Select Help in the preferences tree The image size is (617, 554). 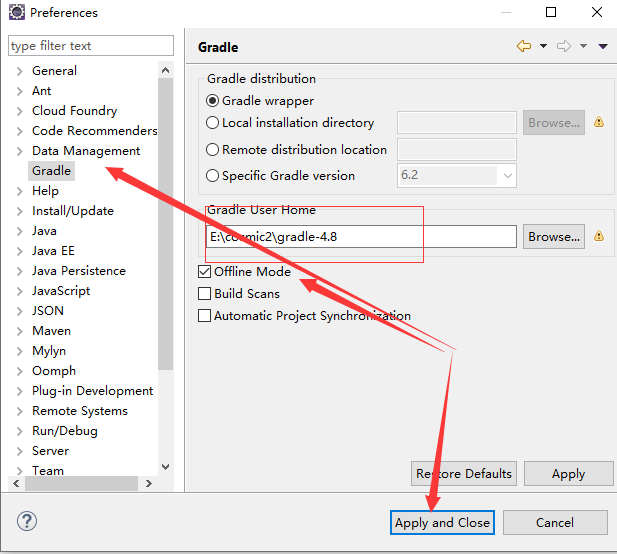[45, 191]
